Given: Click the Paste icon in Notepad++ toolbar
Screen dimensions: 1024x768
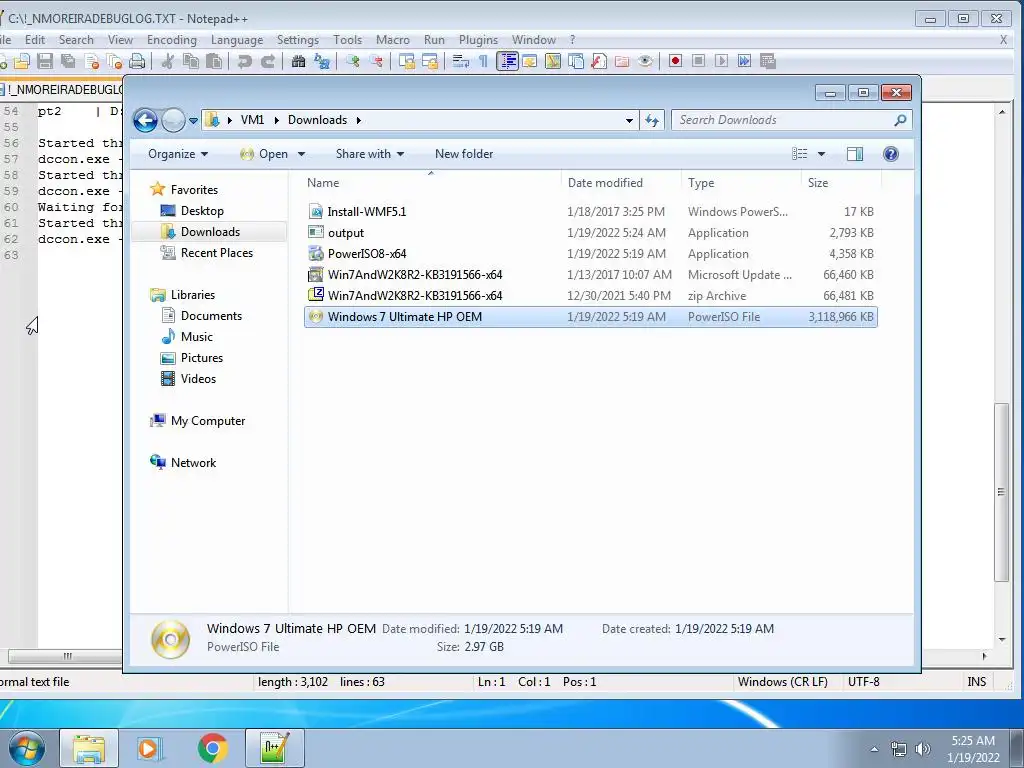Looking at the screenshot, I should [x=214, y=61].
